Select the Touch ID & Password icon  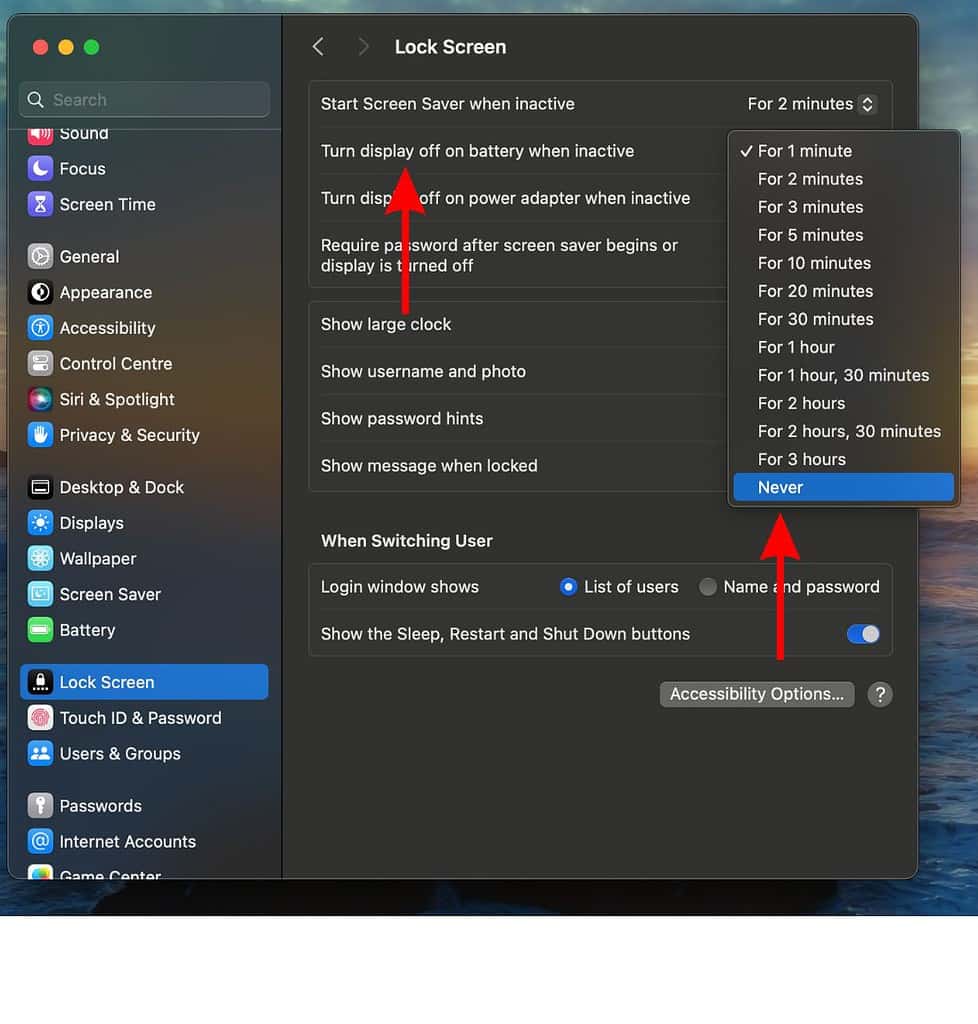pyautogui.click(x=39, y=718)
